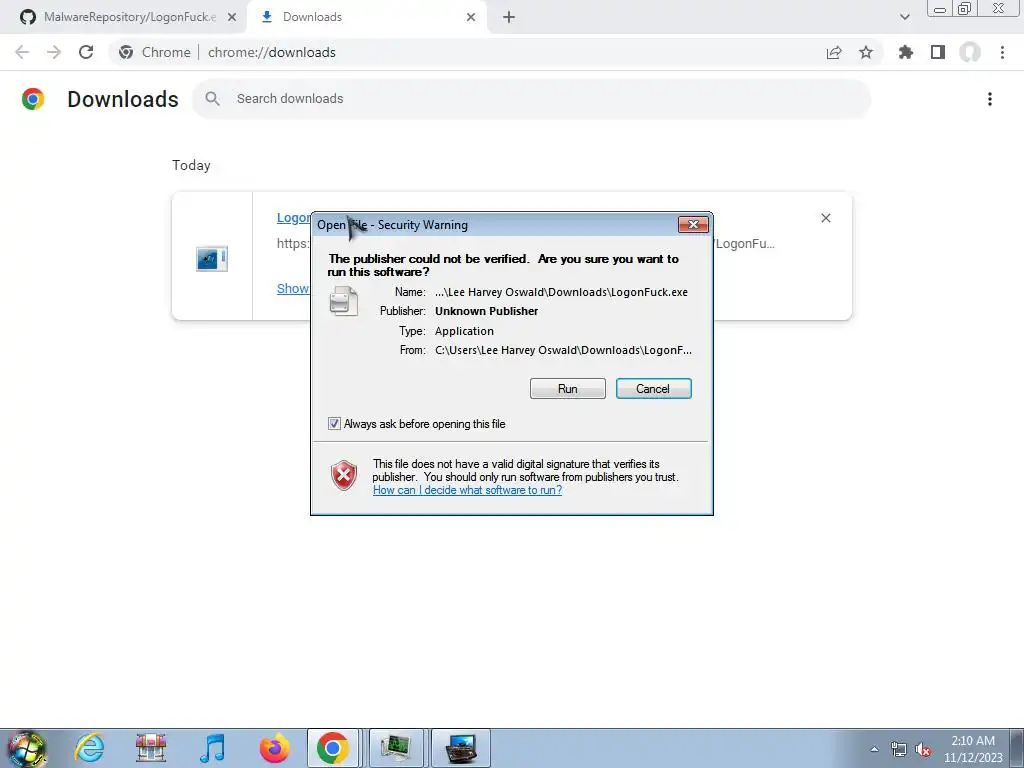Click the Unknown Publisher text
Viewport: 1024px width, 768px height.
pos(487,312)
